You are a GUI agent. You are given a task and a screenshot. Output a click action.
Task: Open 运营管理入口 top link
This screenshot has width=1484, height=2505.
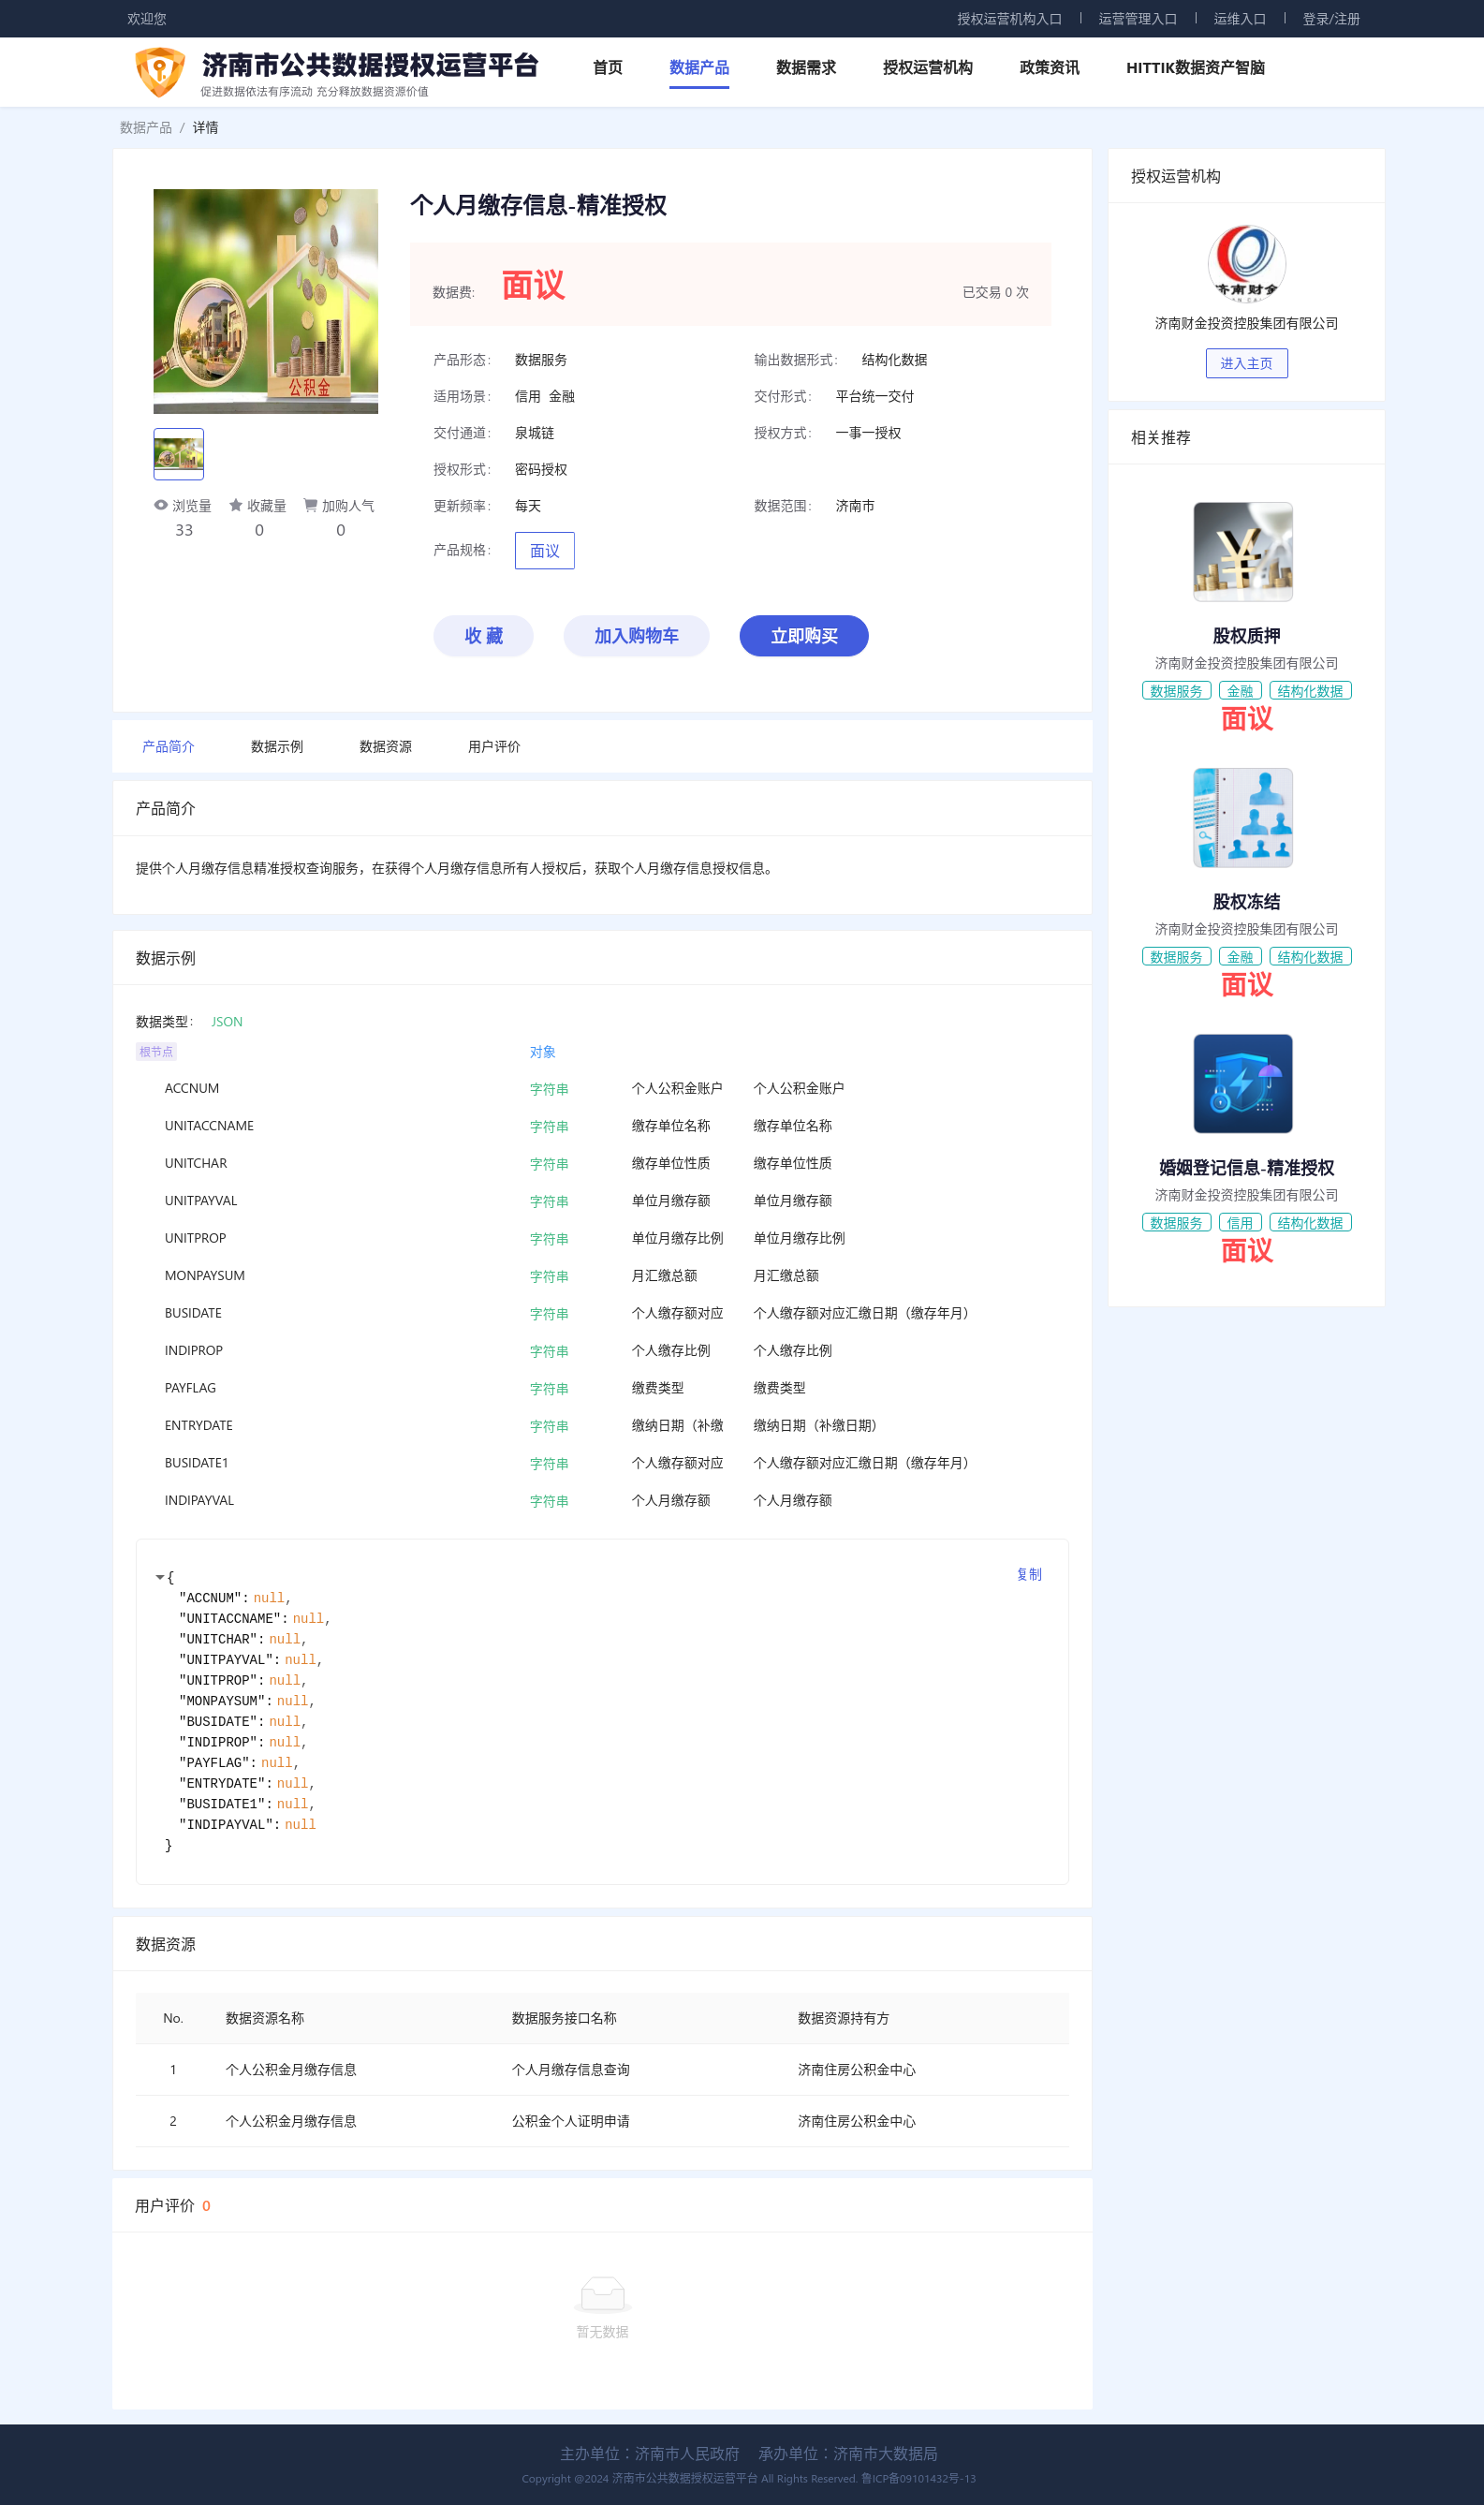point(1138,19)
